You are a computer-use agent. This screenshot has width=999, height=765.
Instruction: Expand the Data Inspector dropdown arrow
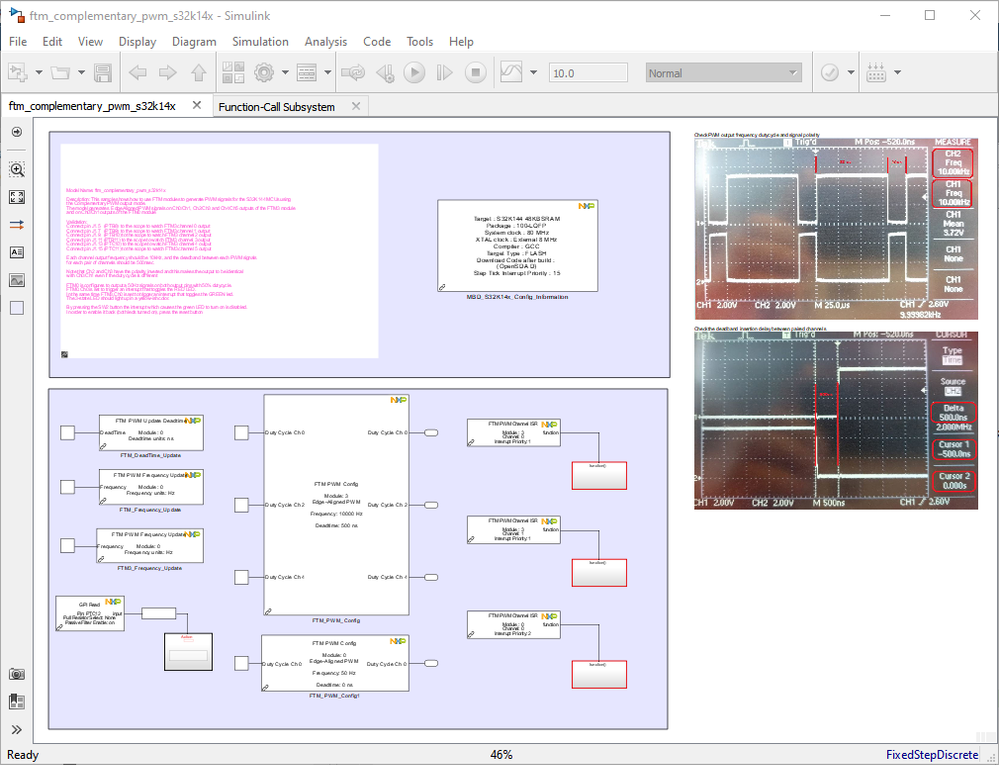[x=533, y=73]
